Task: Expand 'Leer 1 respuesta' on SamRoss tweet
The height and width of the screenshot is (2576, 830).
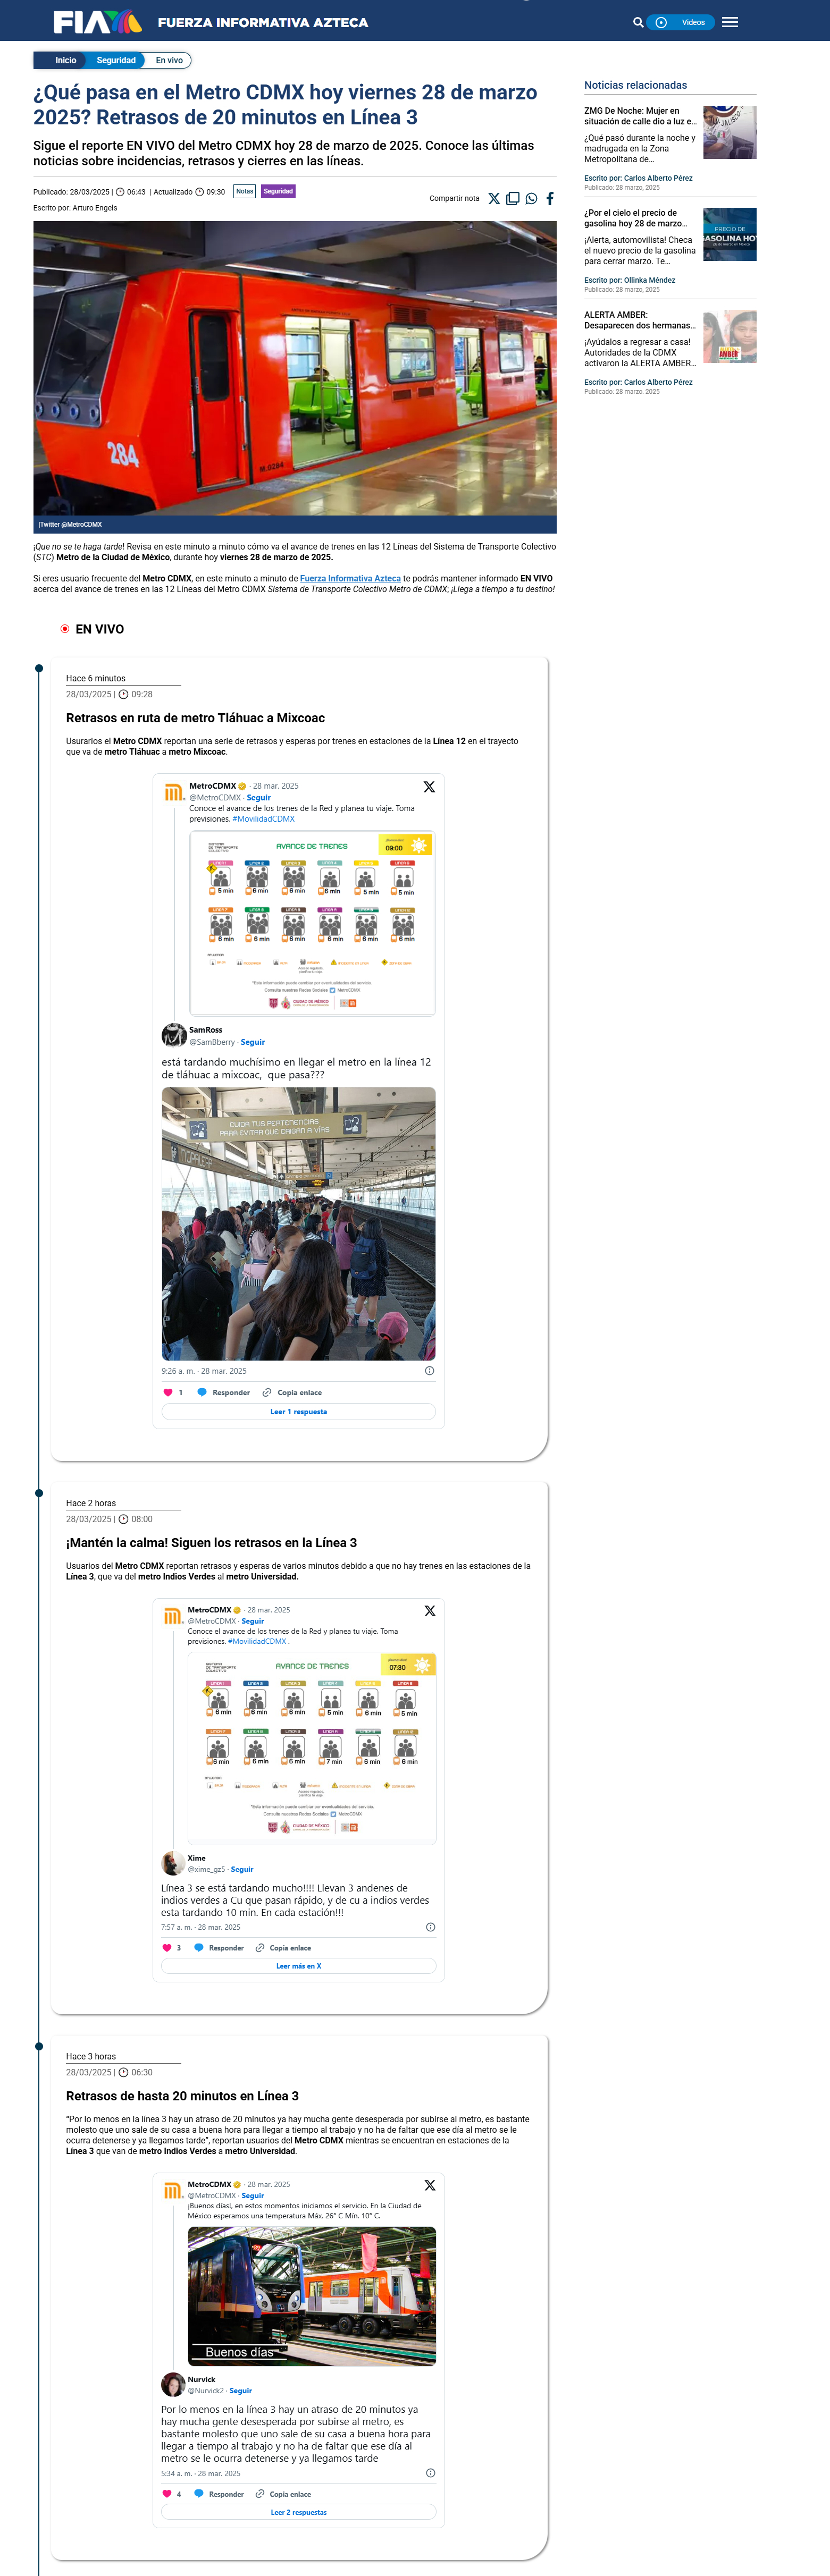Action: pyautogui.click(x=298, y=1412)
